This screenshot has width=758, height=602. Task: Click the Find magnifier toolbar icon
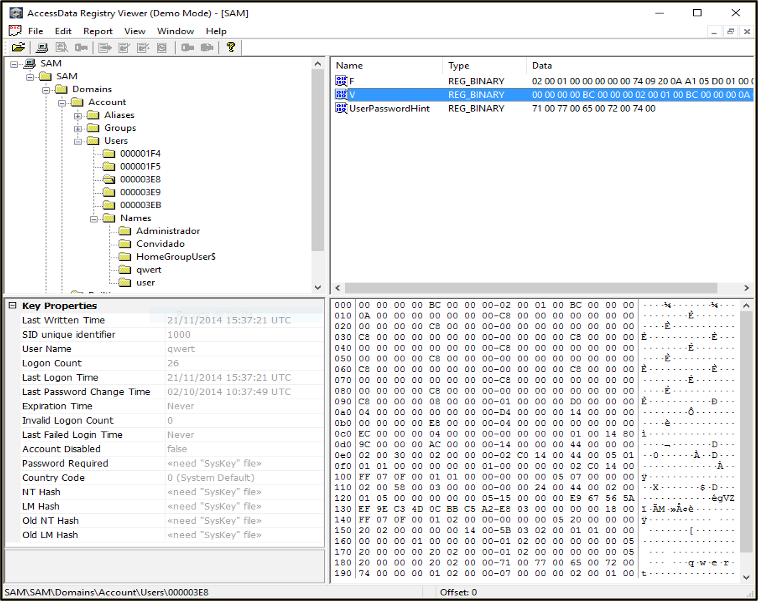[x=61, y=47]
